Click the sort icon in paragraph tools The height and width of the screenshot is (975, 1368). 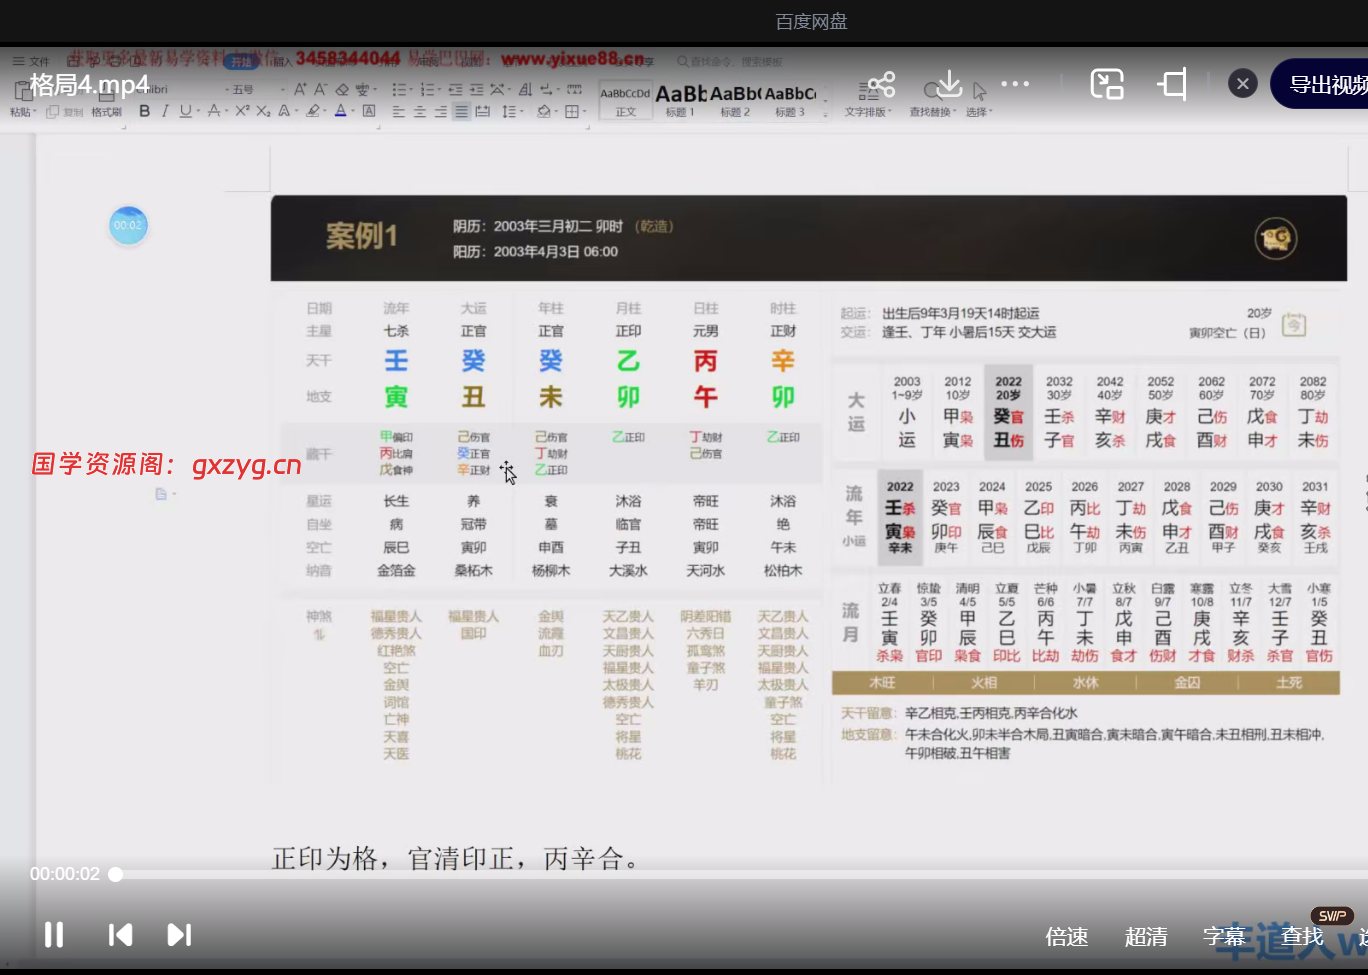tap(524, 89)
